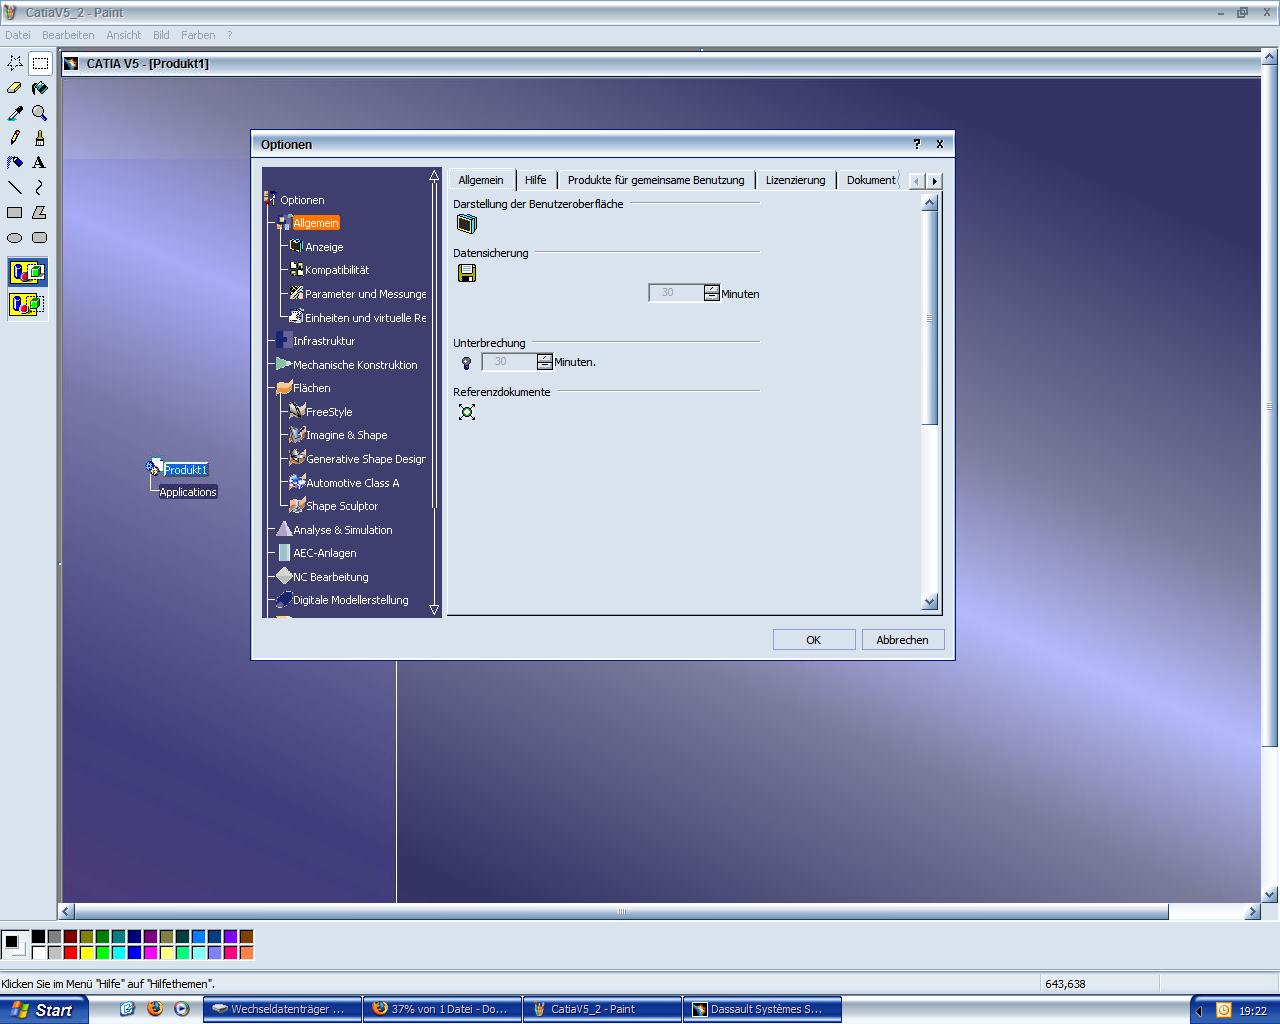Select Produkt1 node in the CATIA tree

pos(186,470)
